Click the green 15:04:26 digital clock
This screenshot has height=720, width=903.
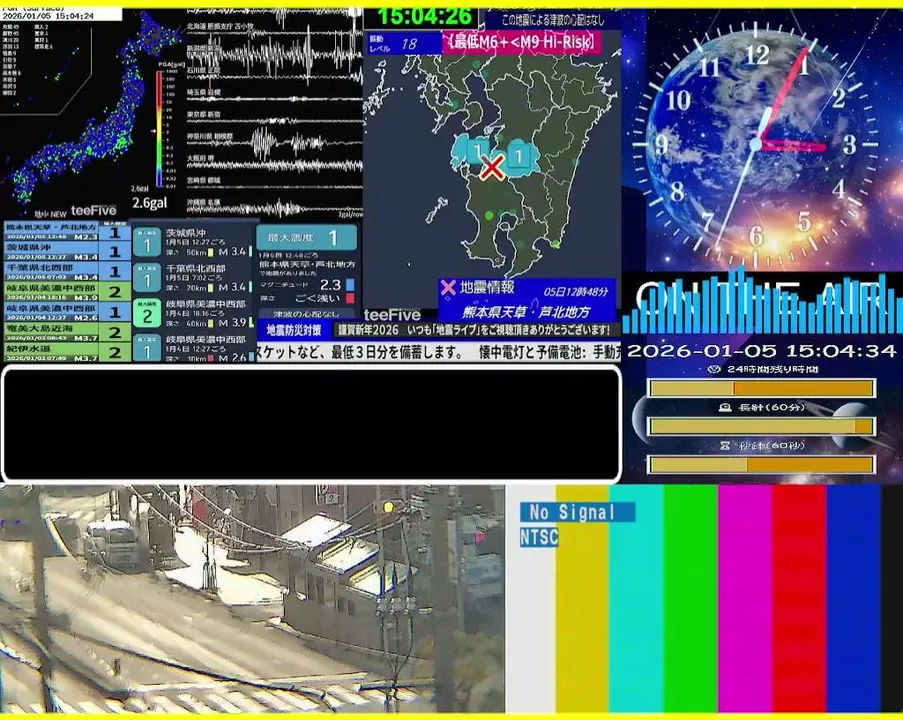425,17
